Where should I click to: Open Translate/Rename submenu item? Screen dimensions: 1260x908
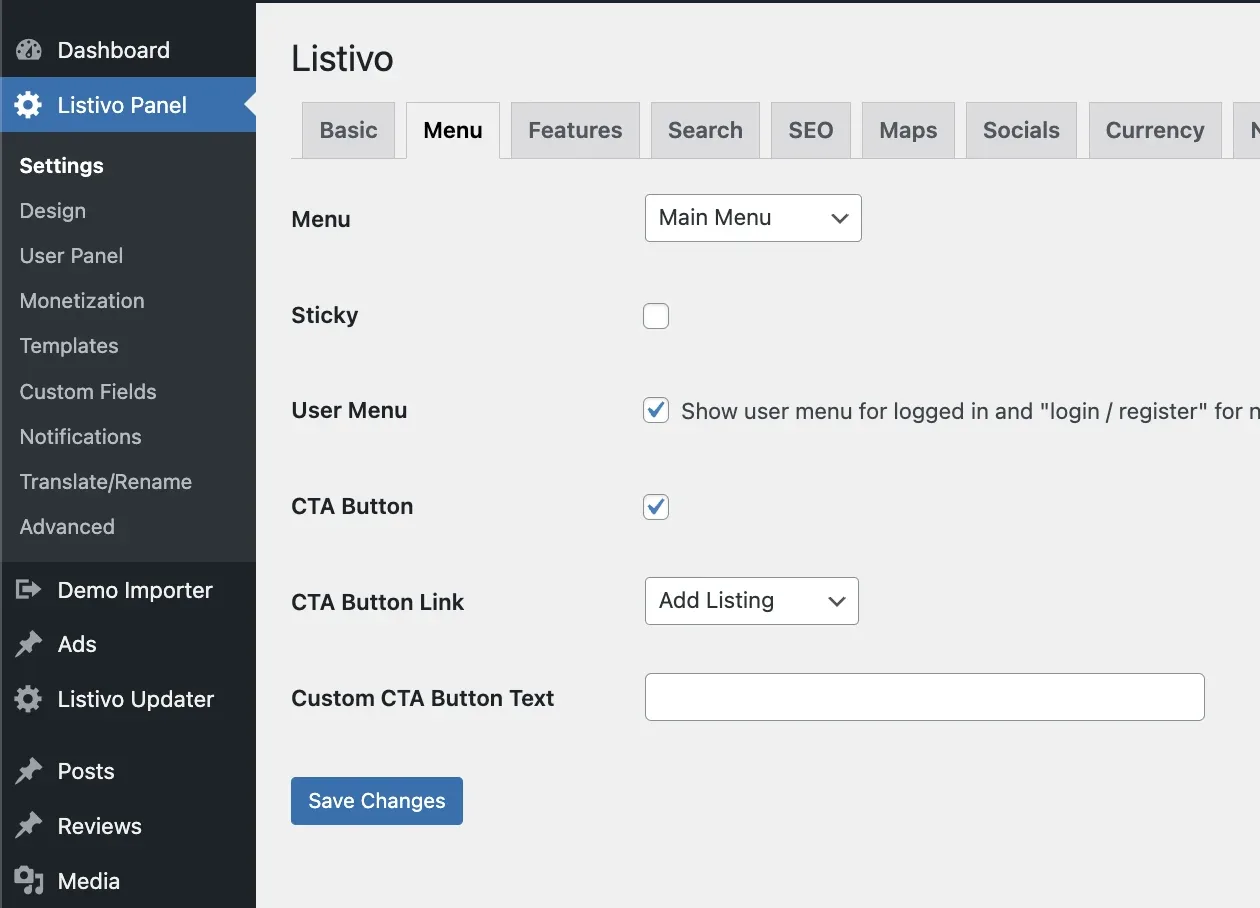pos(106,482)
